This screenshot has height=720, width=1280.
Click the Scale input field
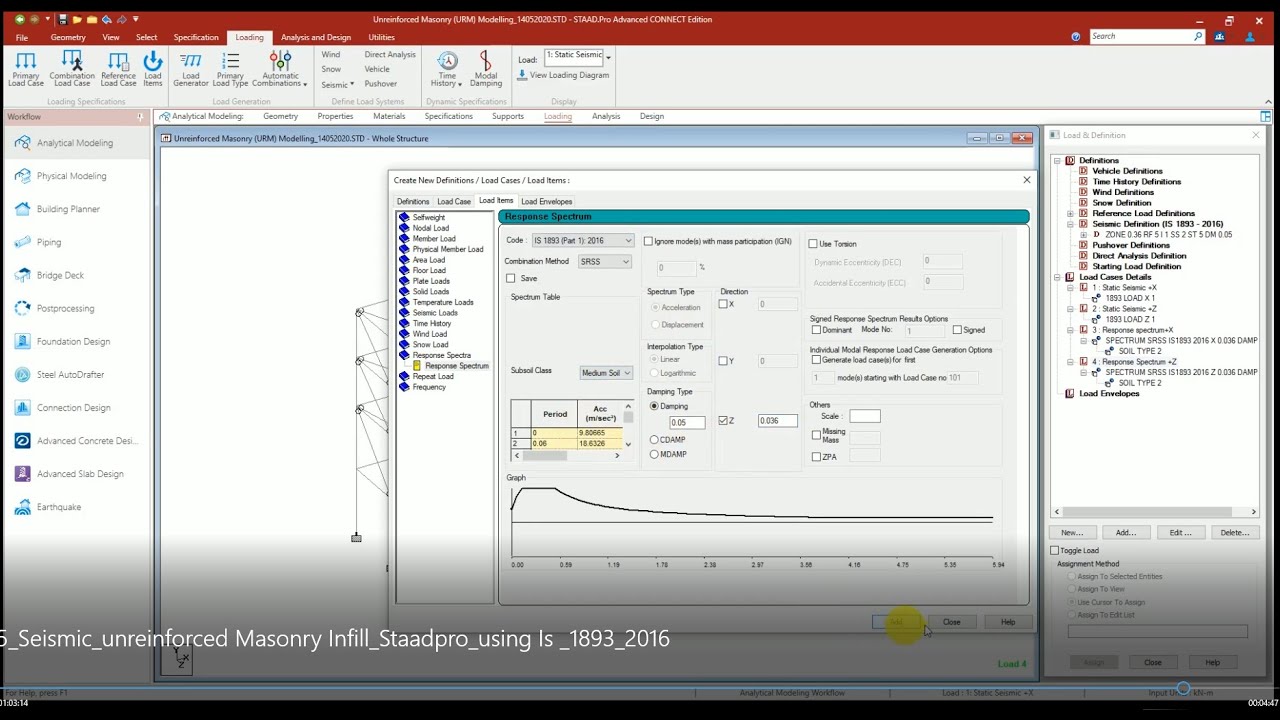click(865, 416)
